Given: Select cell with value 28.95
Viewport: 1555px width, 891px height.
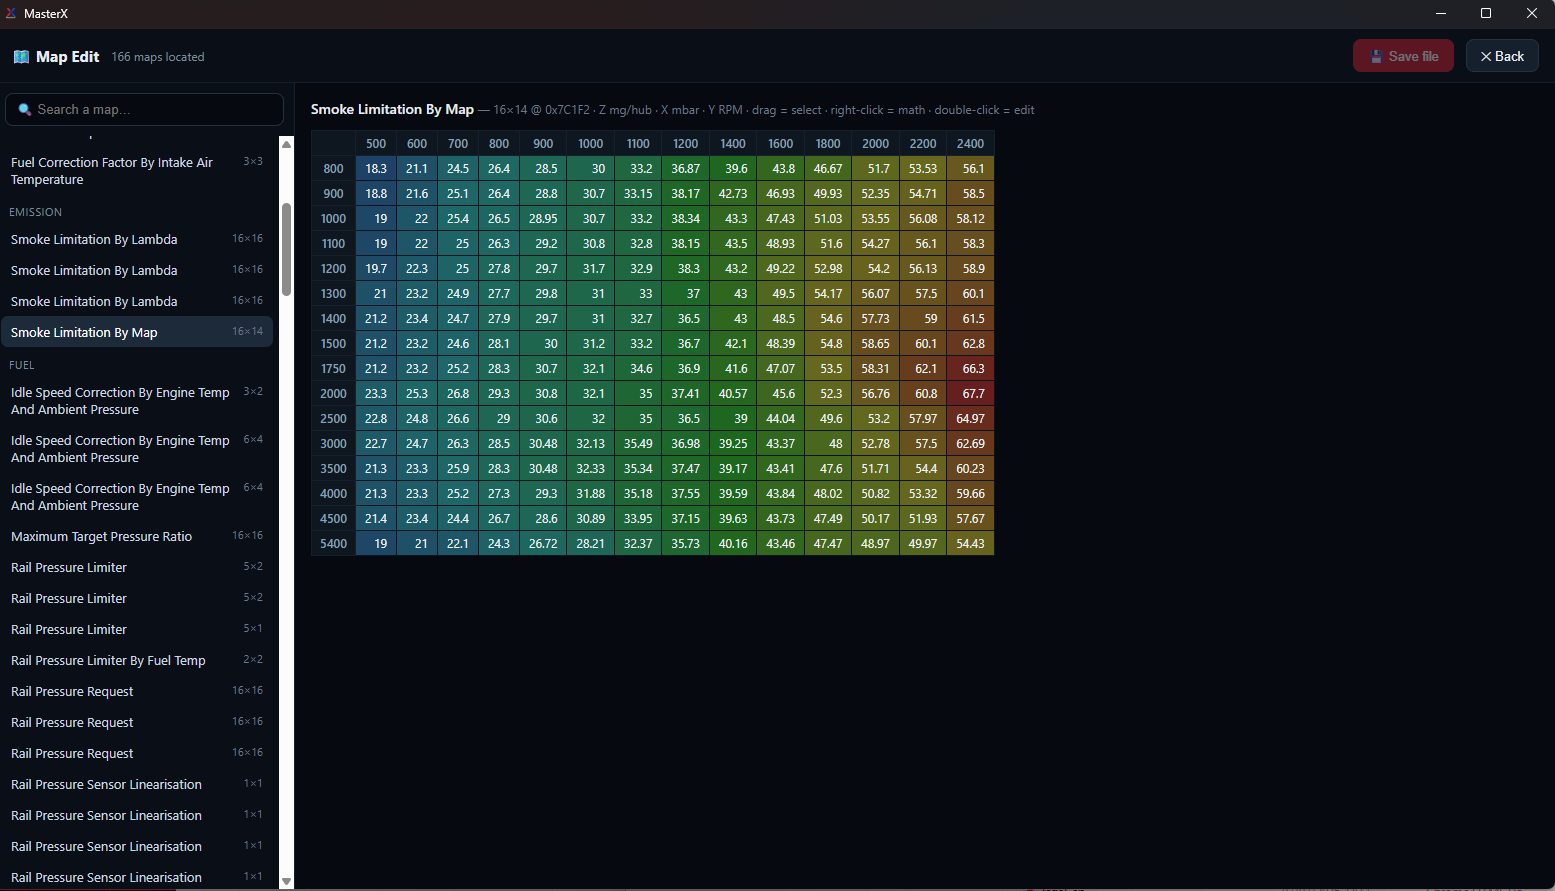Looking at the screenshot, I should [x=543, y=219].
